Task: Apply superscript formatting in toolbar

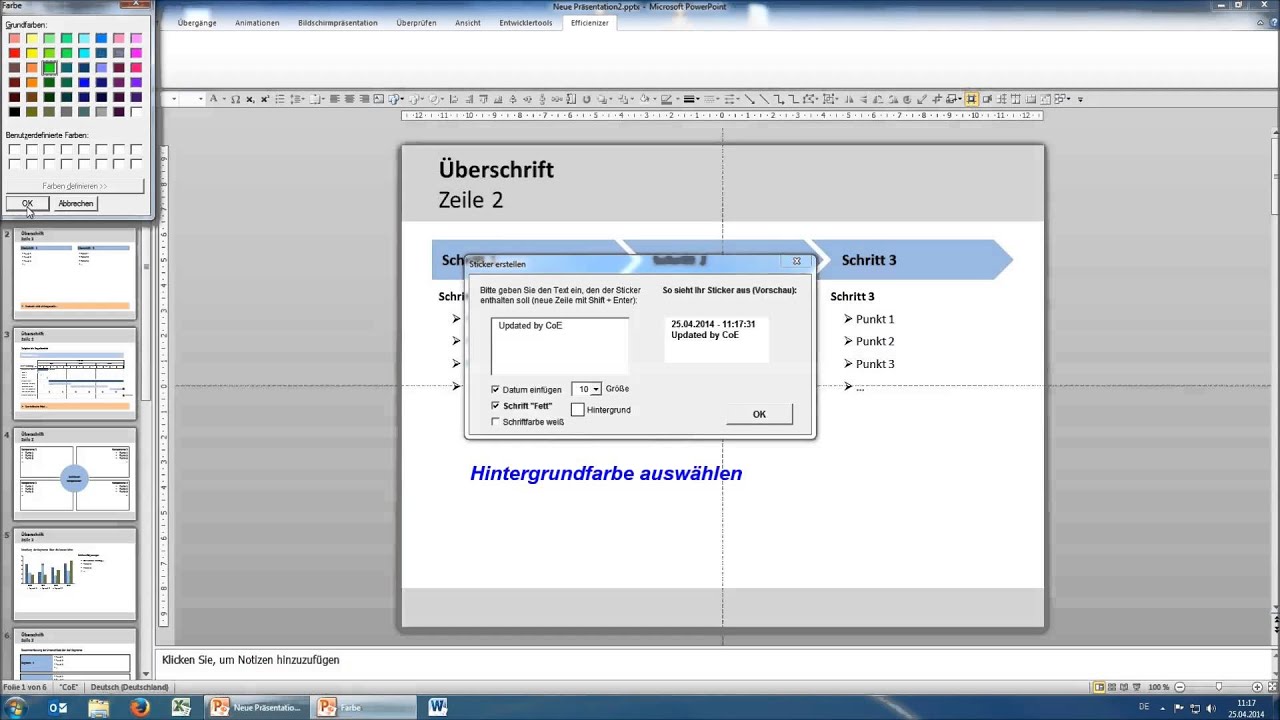Action: [x=265, y=99]
